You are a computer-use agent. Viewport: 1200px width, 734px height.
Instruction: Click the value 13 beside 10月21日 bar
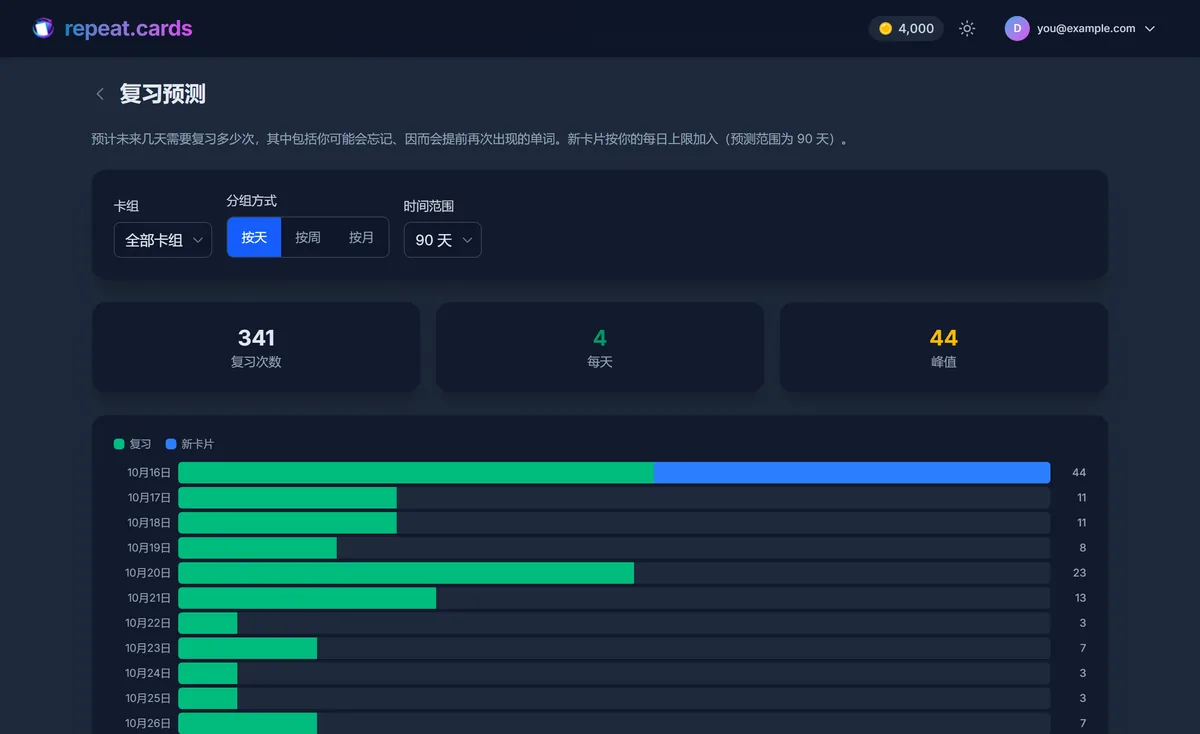click(1081, 598)
